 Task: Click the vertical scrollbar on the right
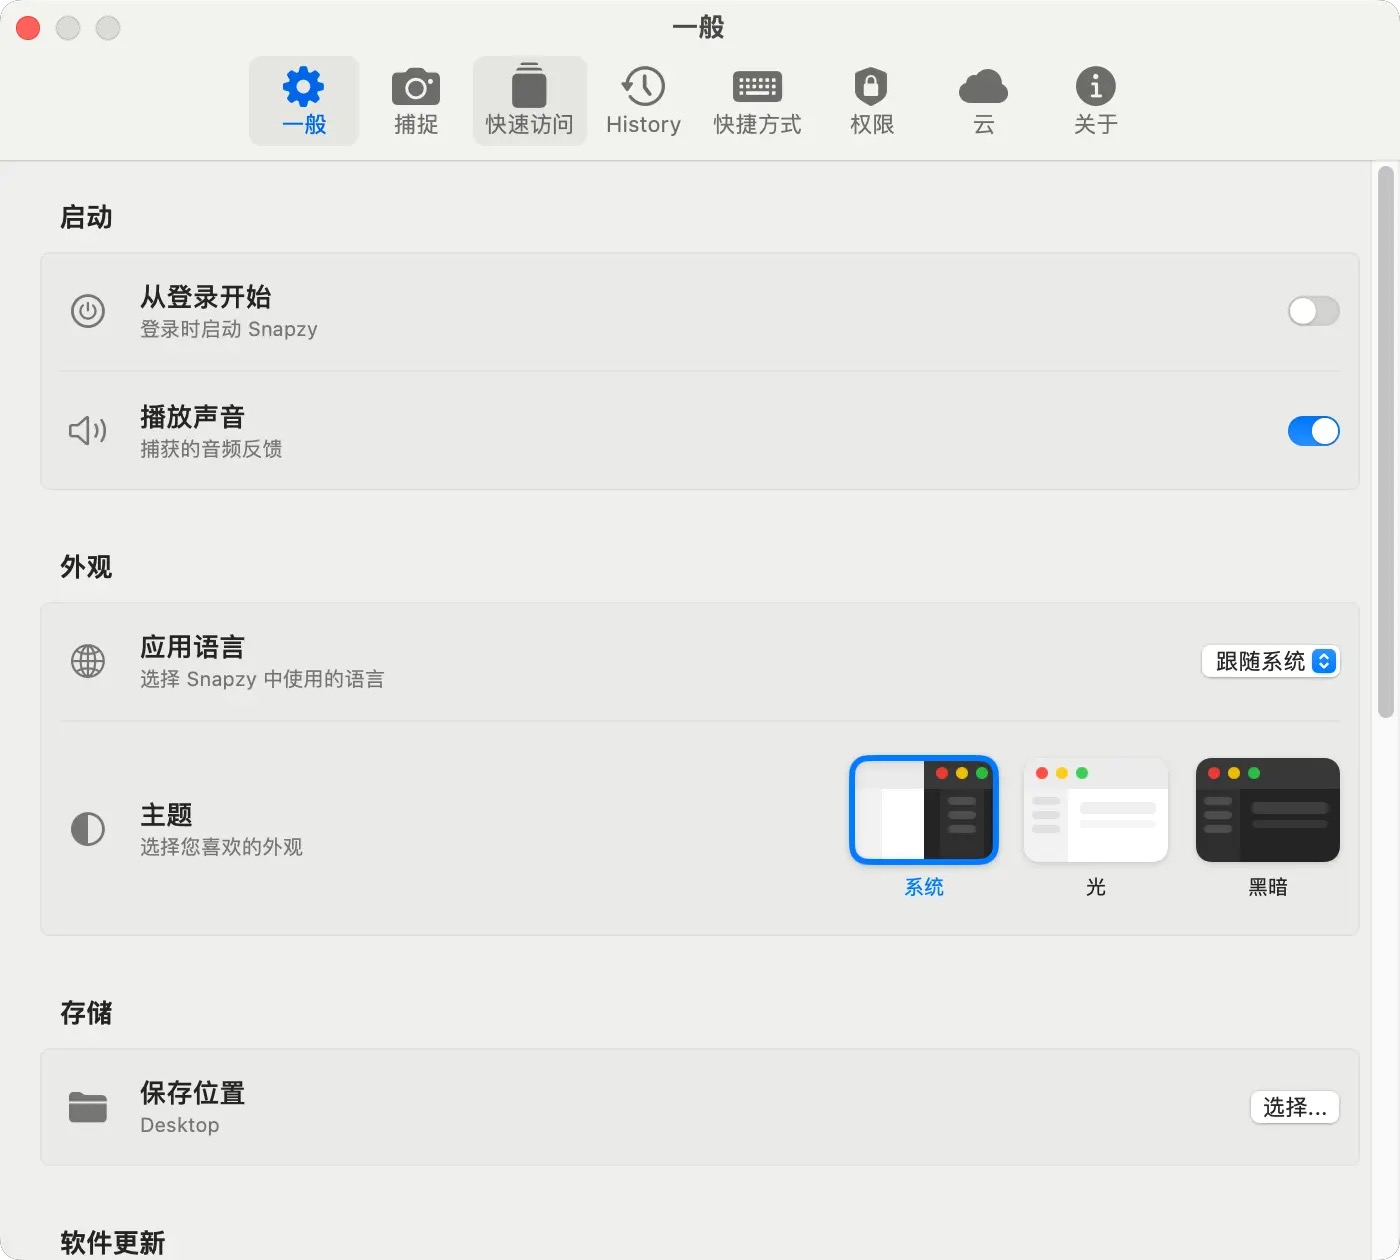[x=1386, y=442]
